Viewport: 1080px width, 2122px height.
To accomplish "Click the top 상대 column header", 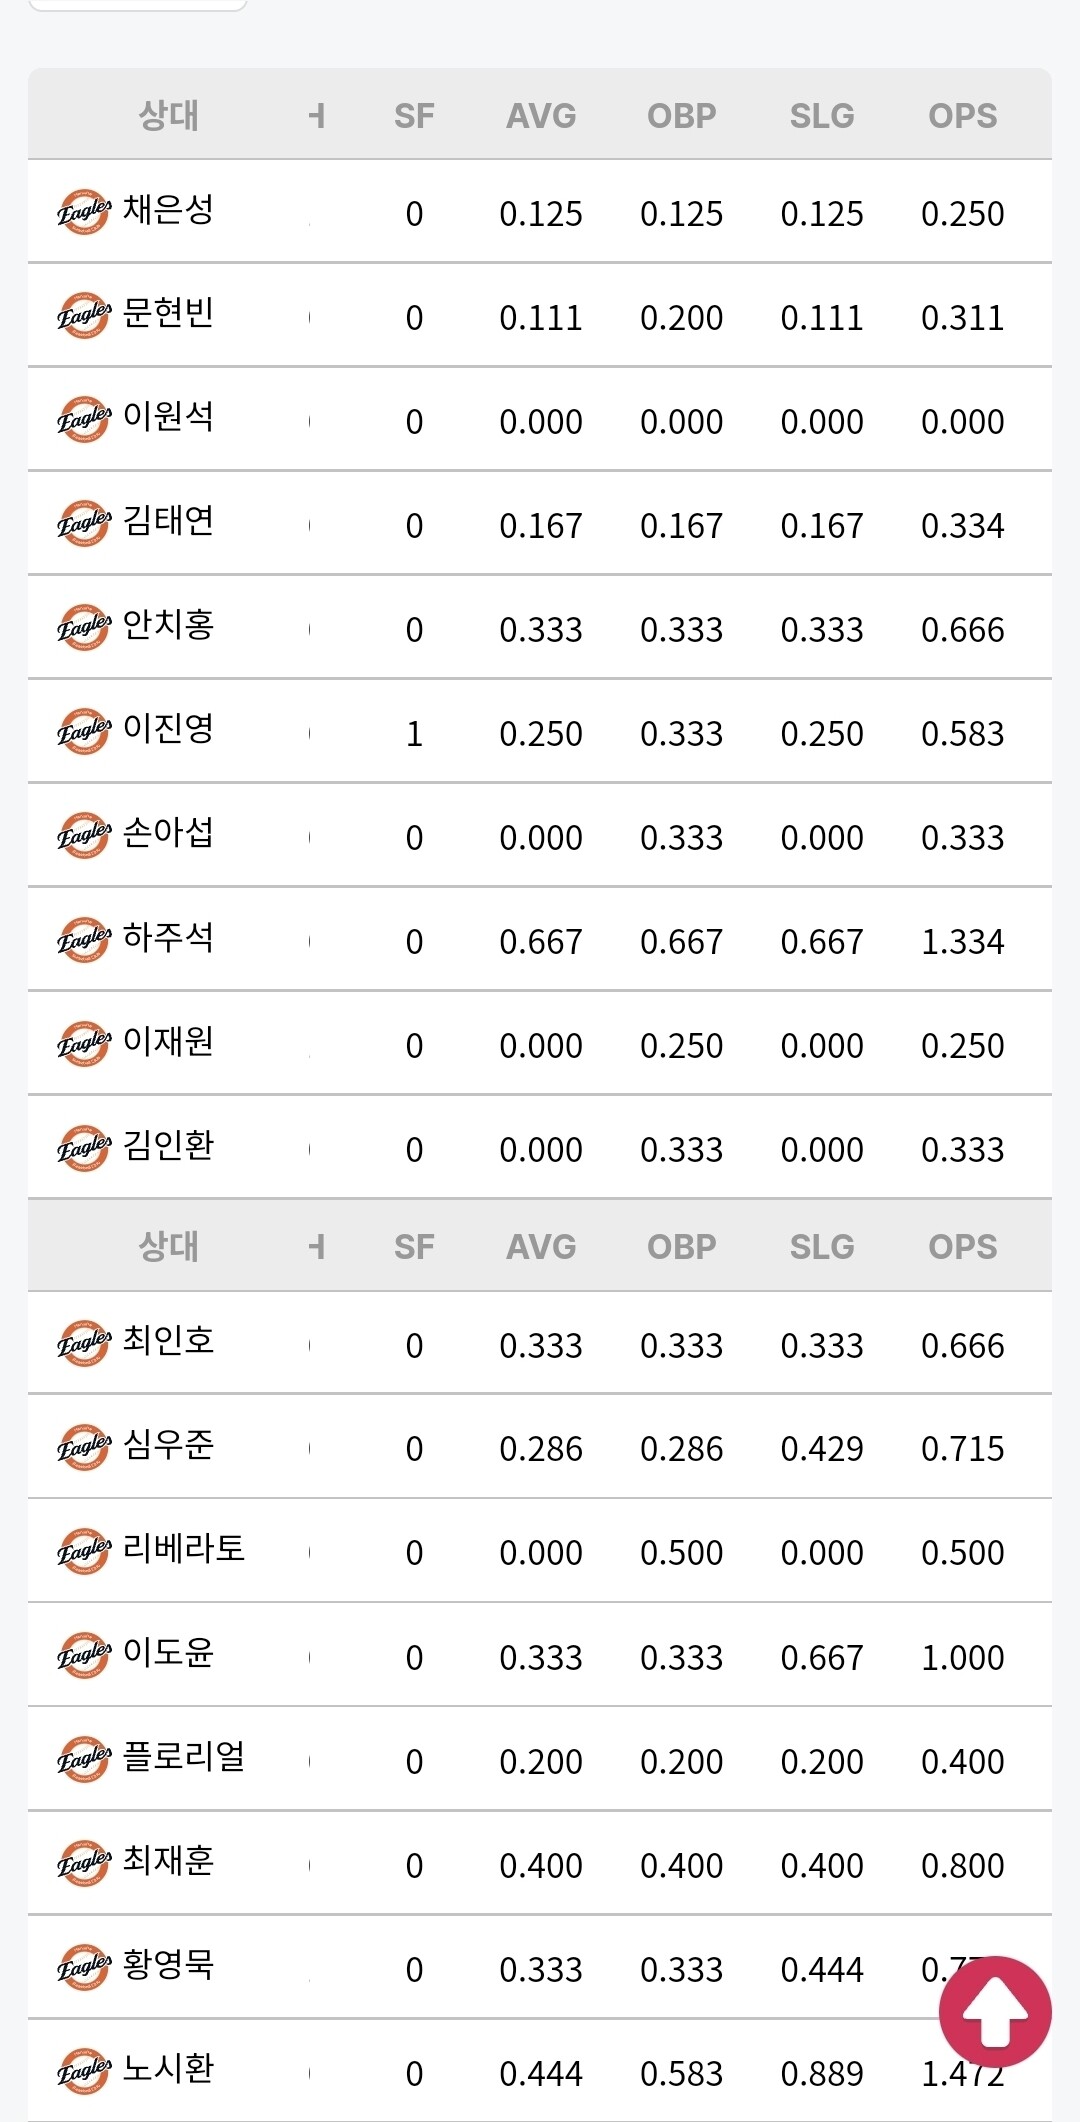I will pos(169,115).
